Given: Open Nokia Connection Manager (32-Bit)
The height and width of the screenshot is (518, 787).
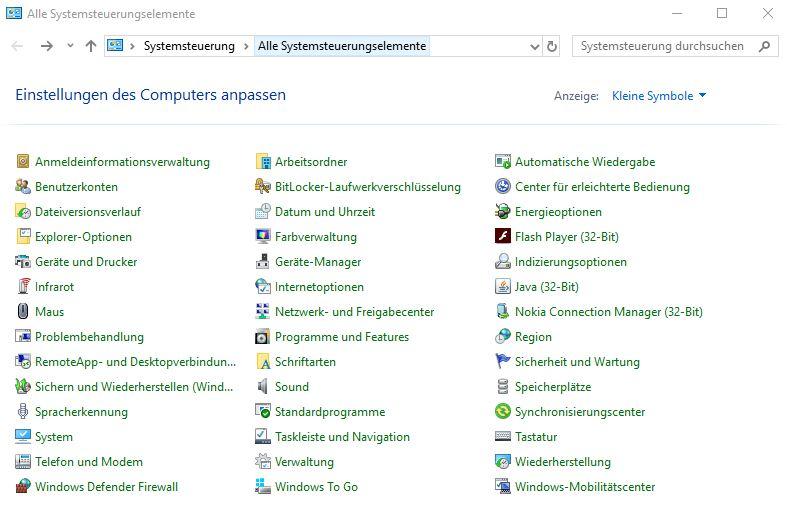Looking at the screenshot, I should (608, 312).
